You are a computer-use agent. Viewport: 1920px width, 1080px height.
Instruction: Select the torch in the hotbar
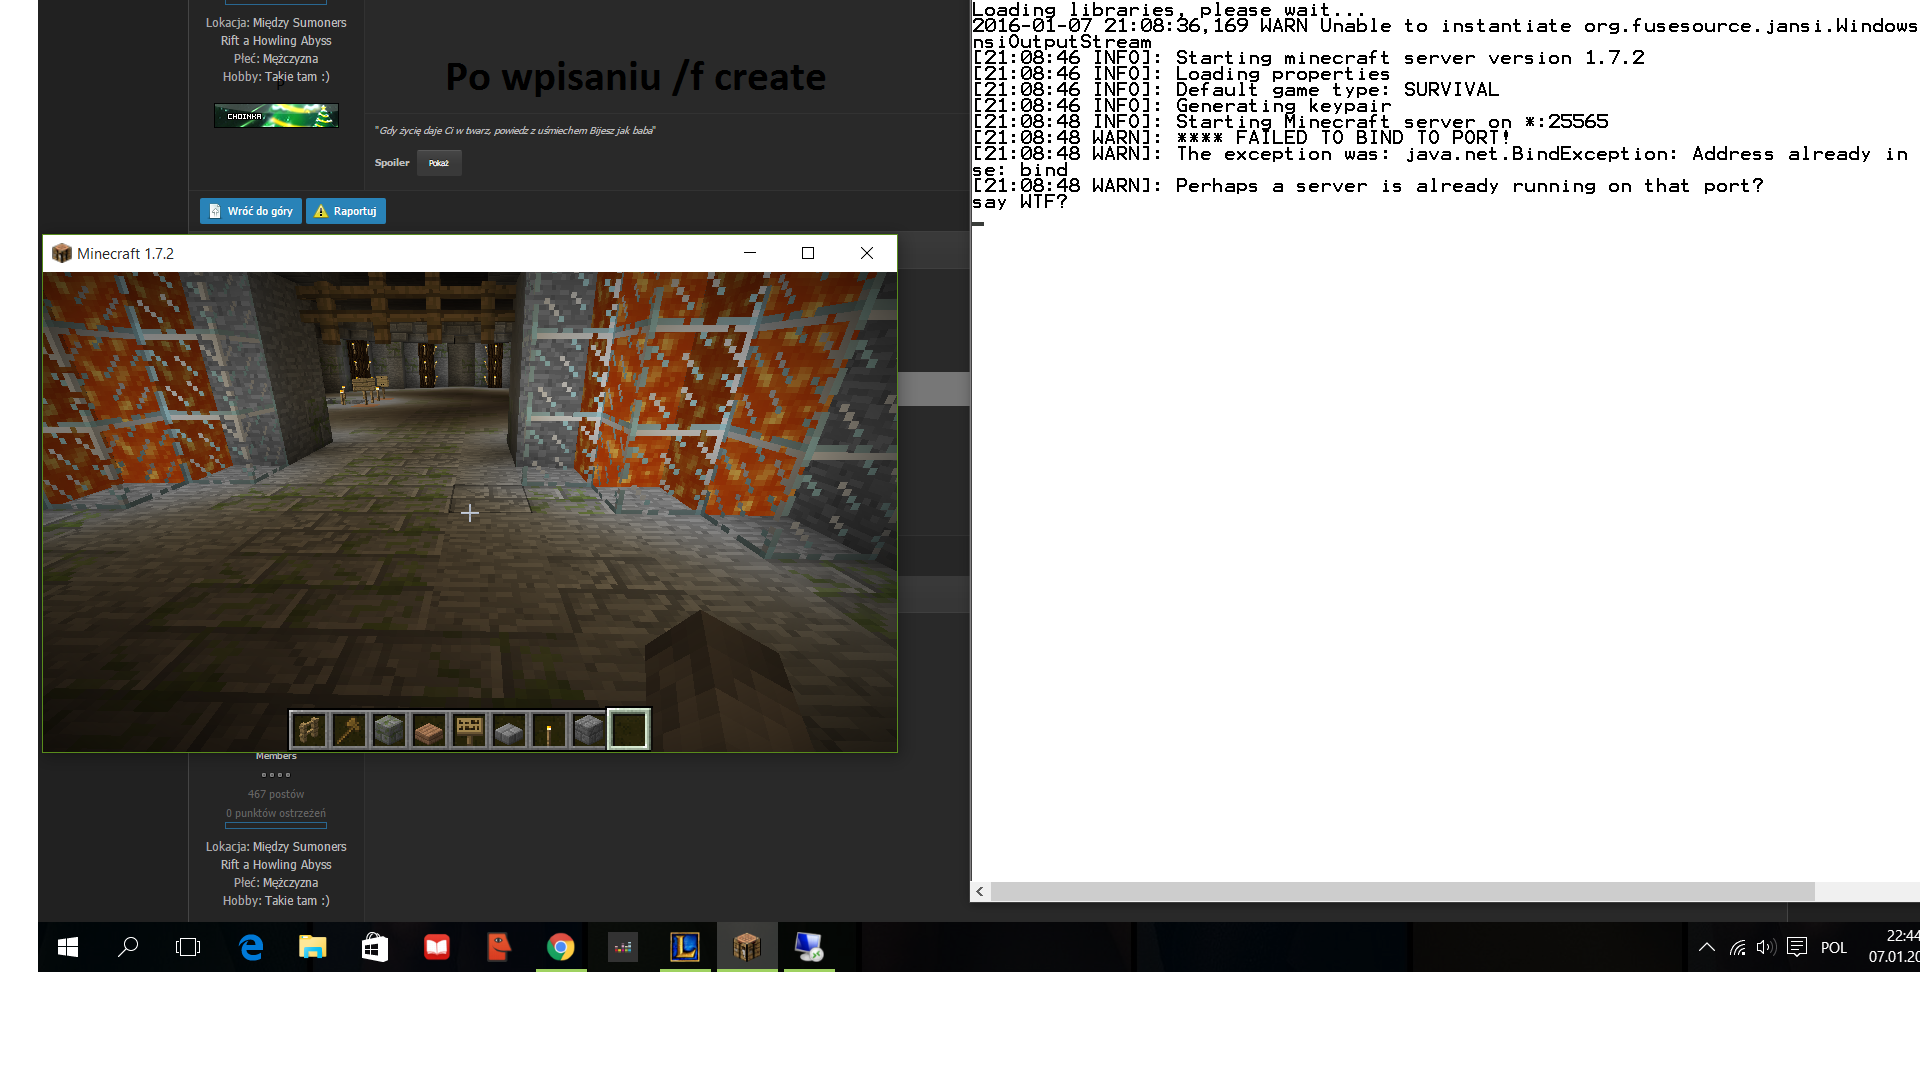(549, 730)
